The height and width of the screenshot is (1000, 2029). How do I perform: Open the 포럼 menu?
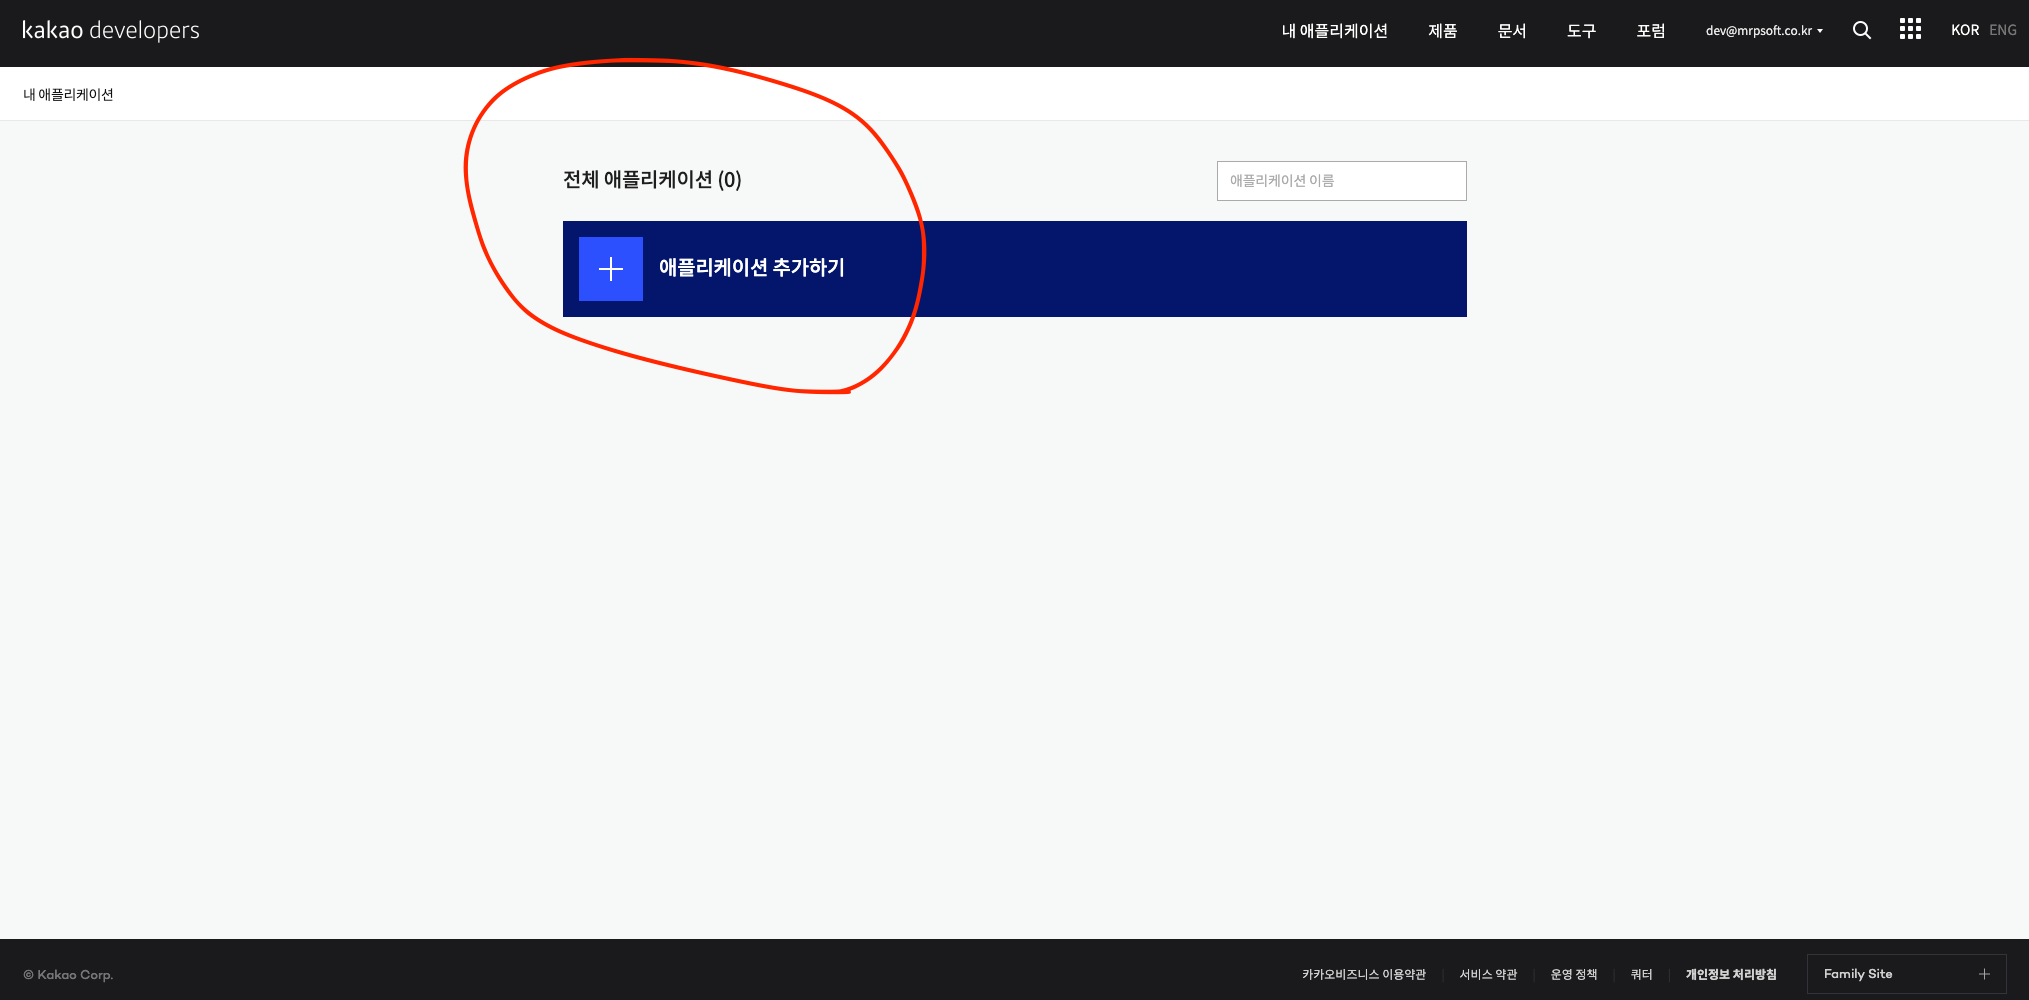(1651, 31)
